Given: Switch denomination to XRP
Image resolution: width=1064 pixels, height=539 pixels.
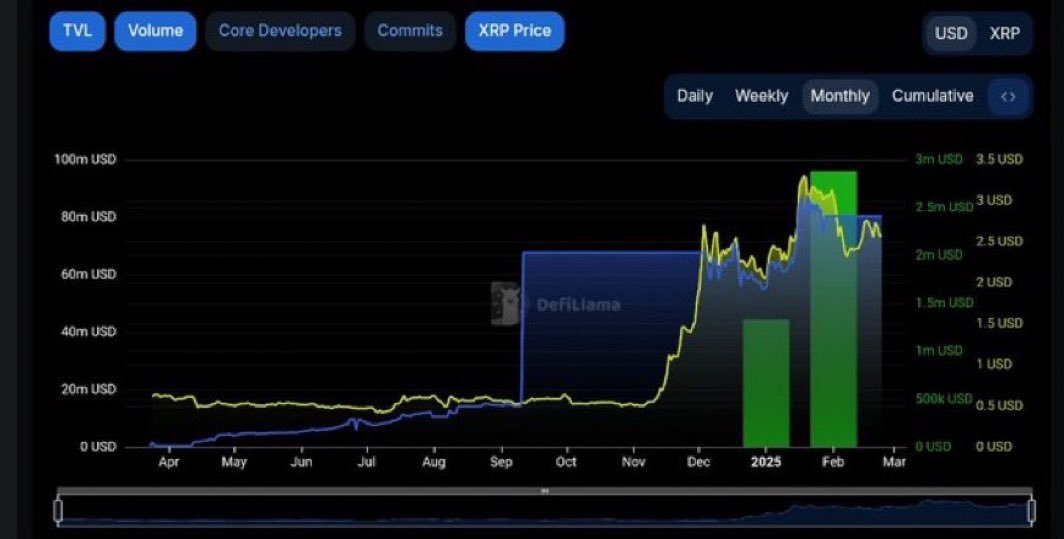Looking at the screenshot, I should point(1004,33).
